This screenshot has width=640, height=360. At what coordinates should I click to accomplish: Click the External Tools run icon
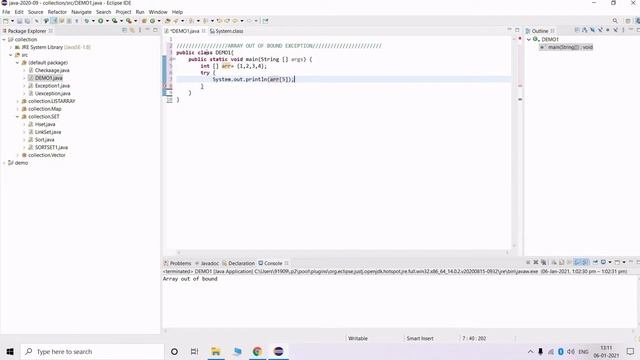129,21
